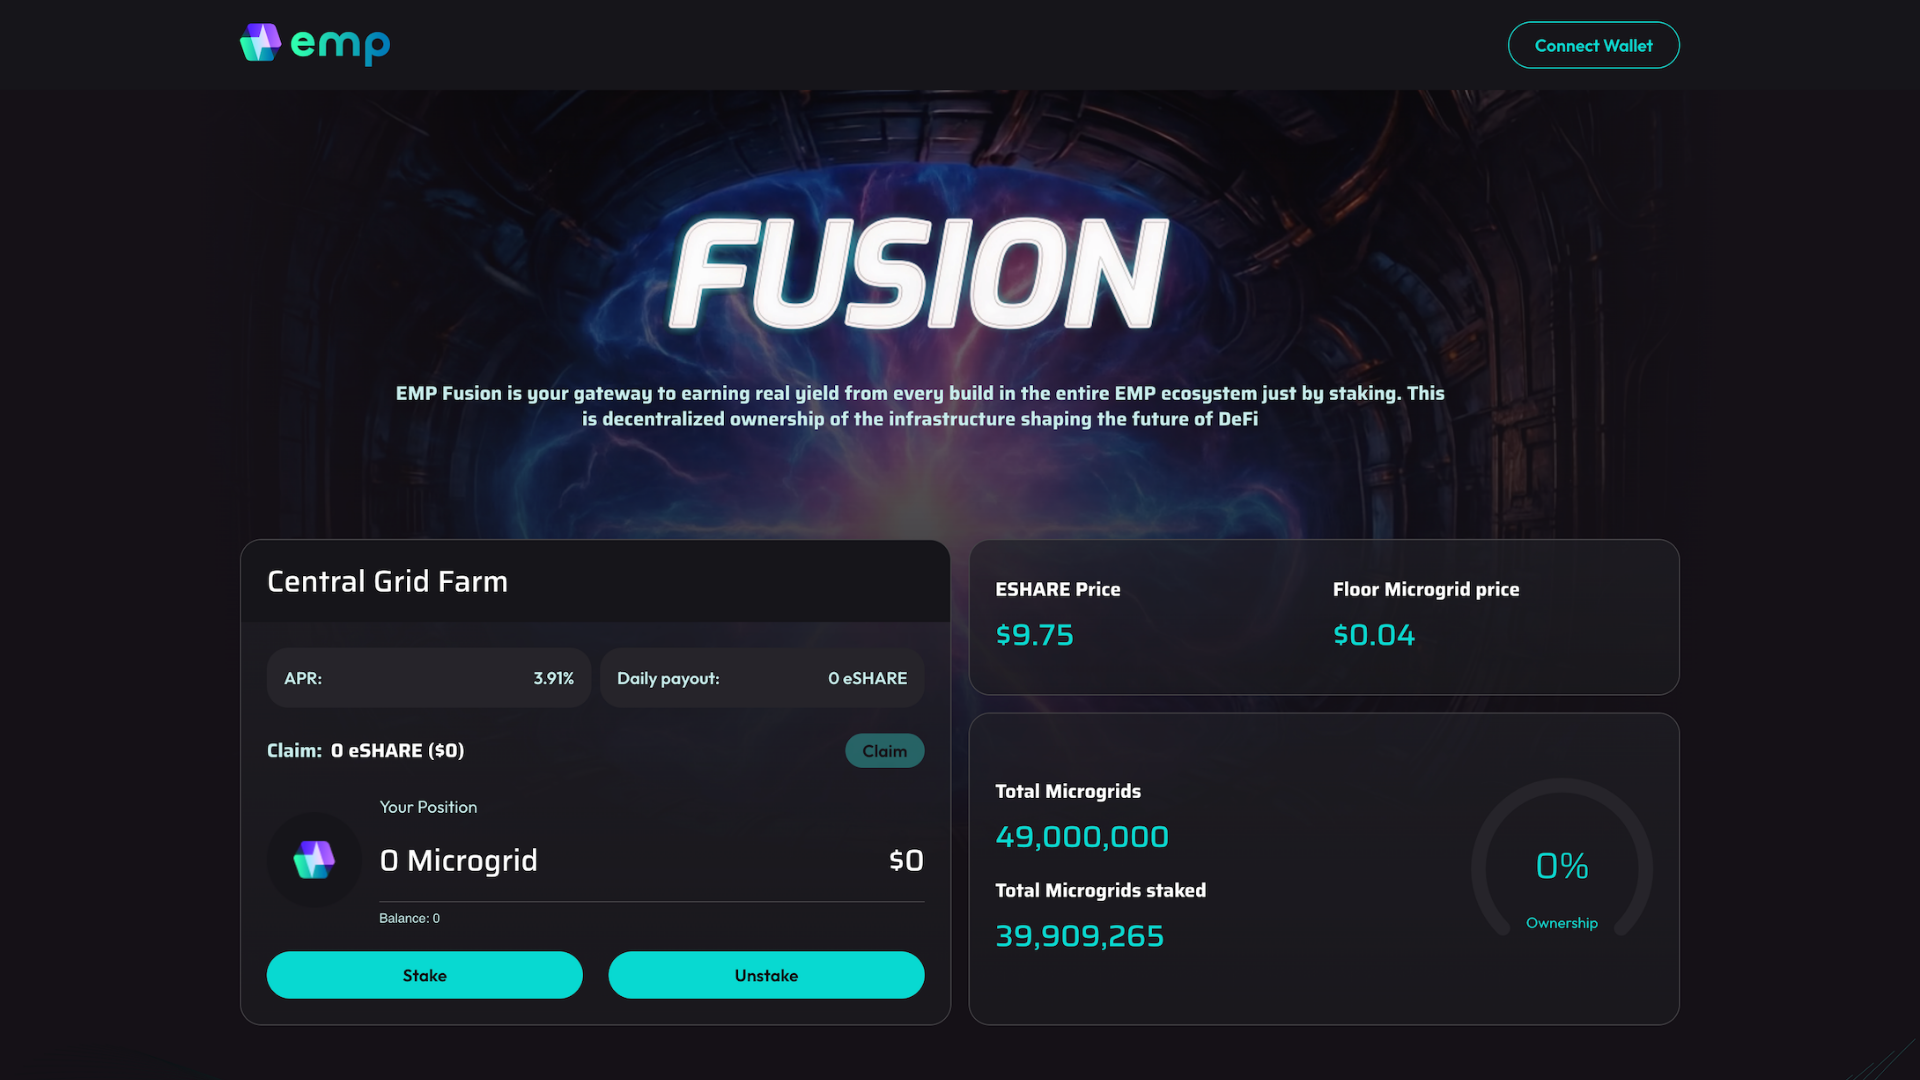Select the APR 3.91% stat box
1920x1080 pixels.
coord(429,678)
